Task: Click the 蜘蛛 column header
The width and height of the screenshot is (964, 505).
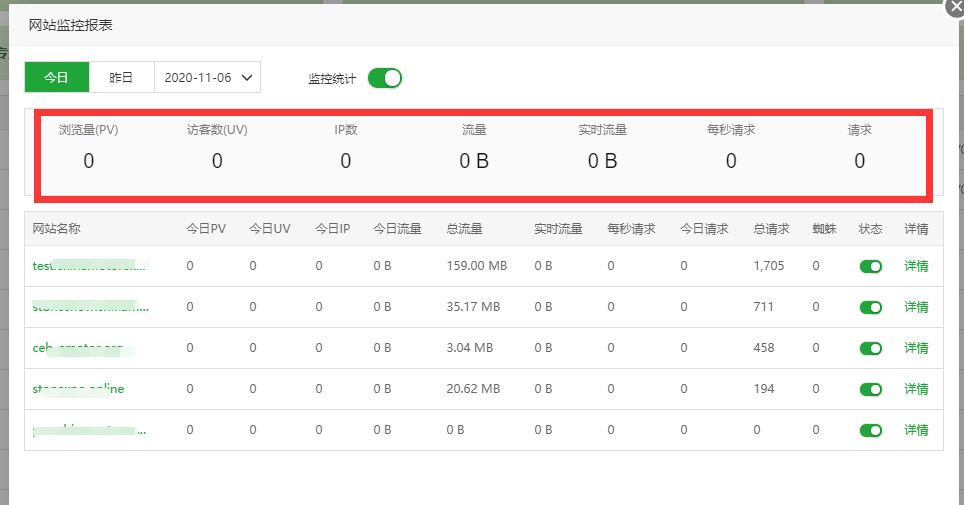Action: click(x=824, y=228)
